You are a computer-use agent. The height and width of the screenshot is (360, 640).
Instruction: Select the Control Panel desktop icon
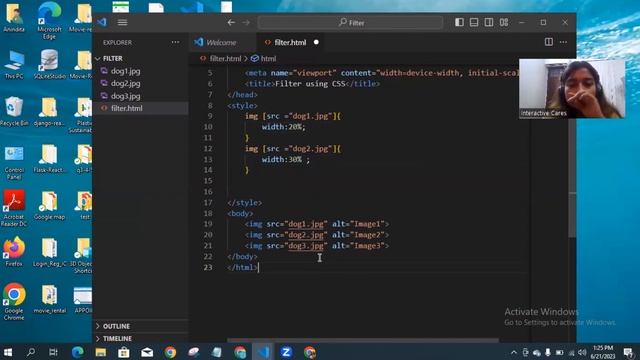click(14, 162)
